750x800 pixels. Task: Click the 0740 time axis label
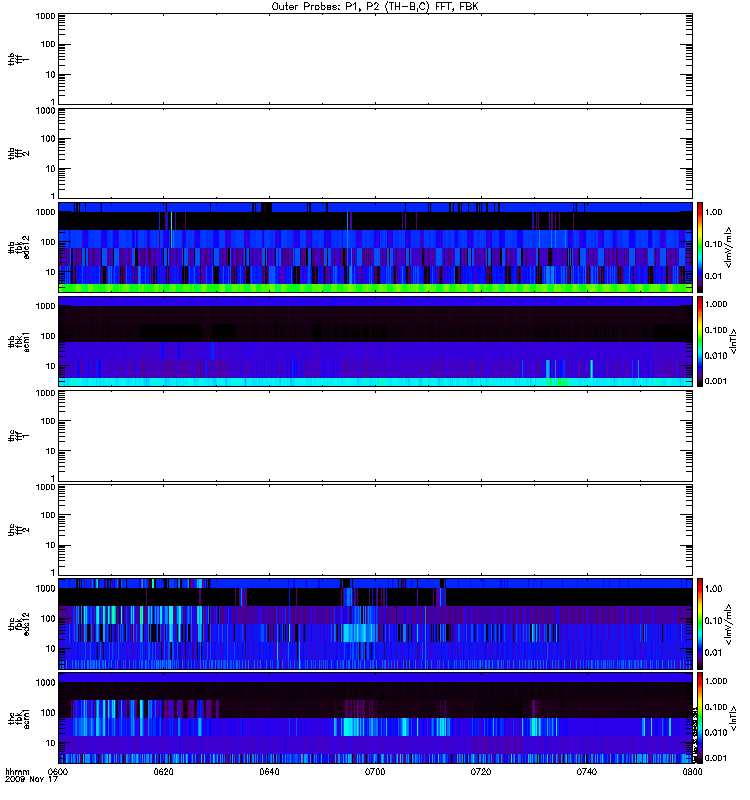(x=587, y=771)
